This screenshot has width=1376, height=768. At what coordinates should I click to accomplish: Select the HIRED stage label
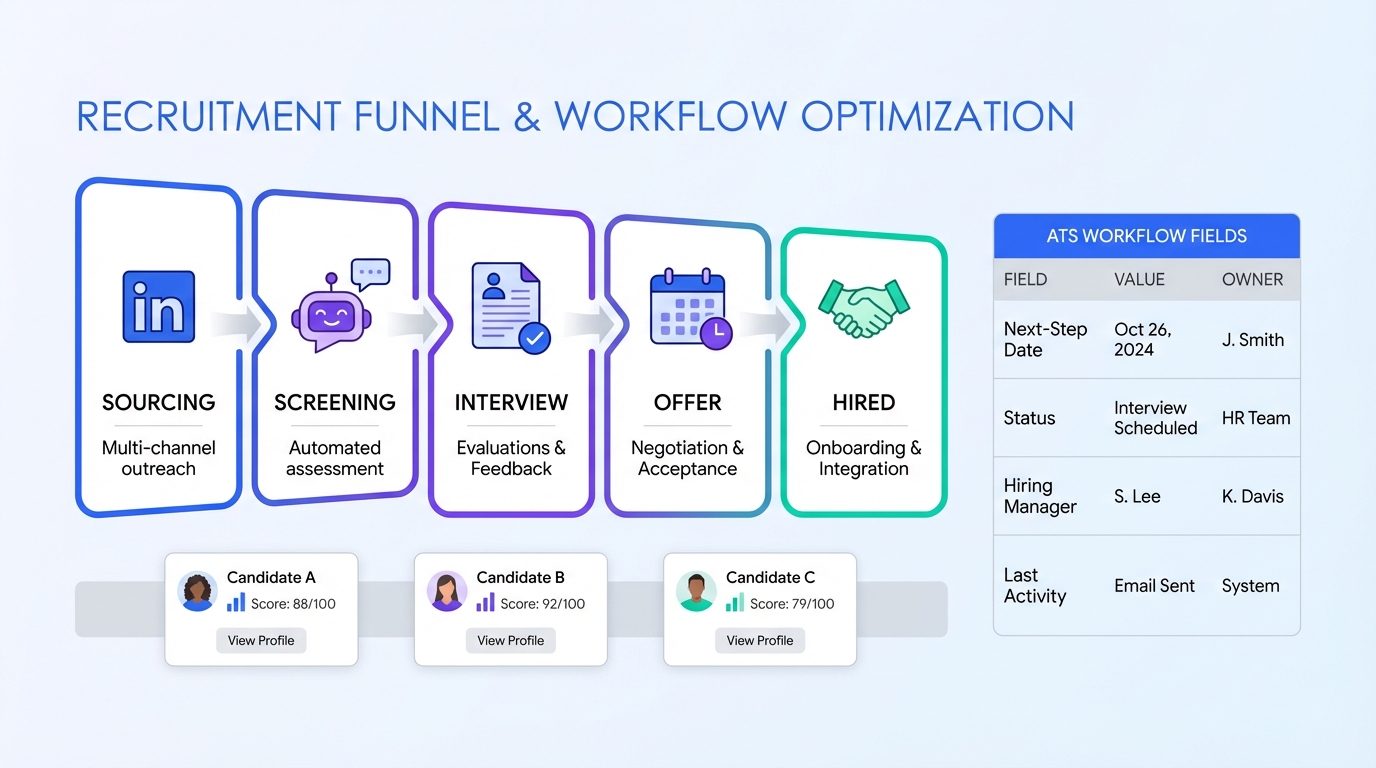(x=864, y=403)
